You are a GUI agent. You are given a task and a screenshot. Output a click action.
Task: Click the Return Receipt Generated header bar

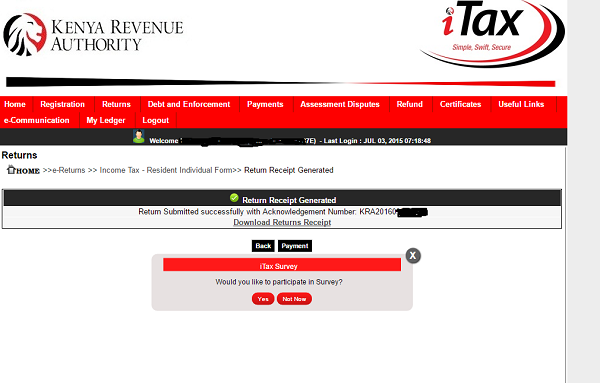(282, 198)
